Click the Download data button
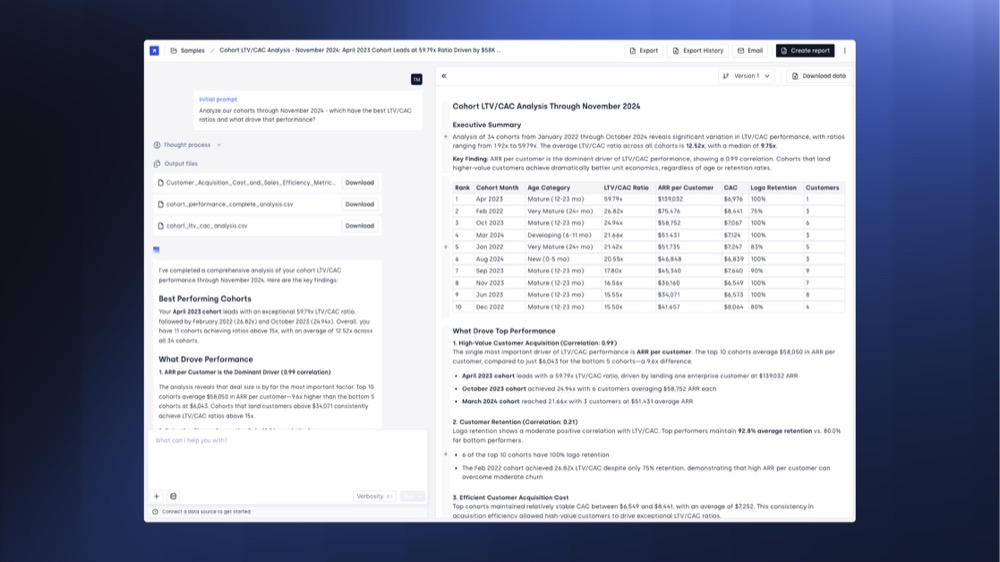The width and height of the screenshot is (1000, 562). [x=818, y=76]
